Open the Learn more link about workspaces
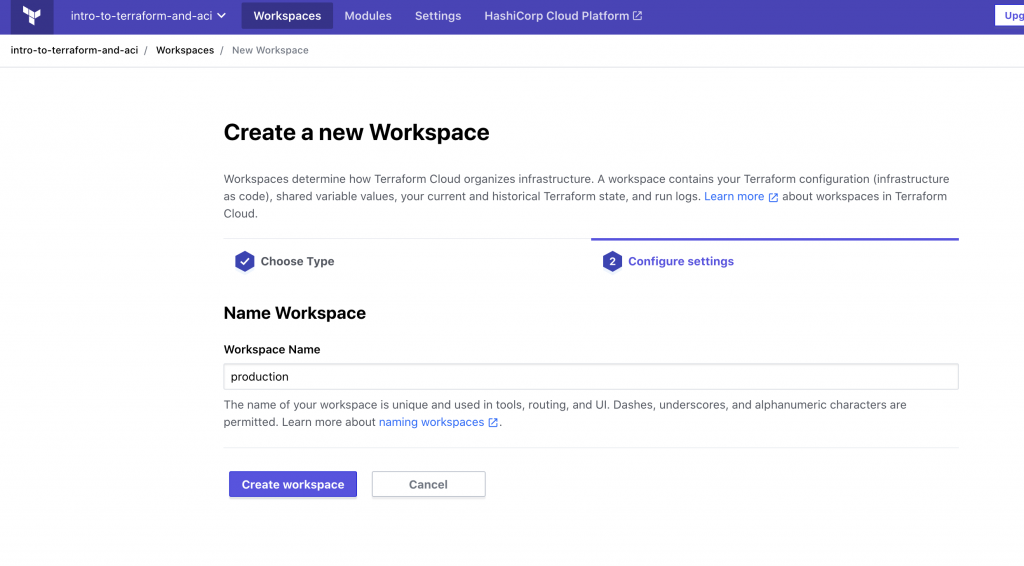Image resolution: width=1024 pixels, height=566 pixels. [x=733, y=197]
